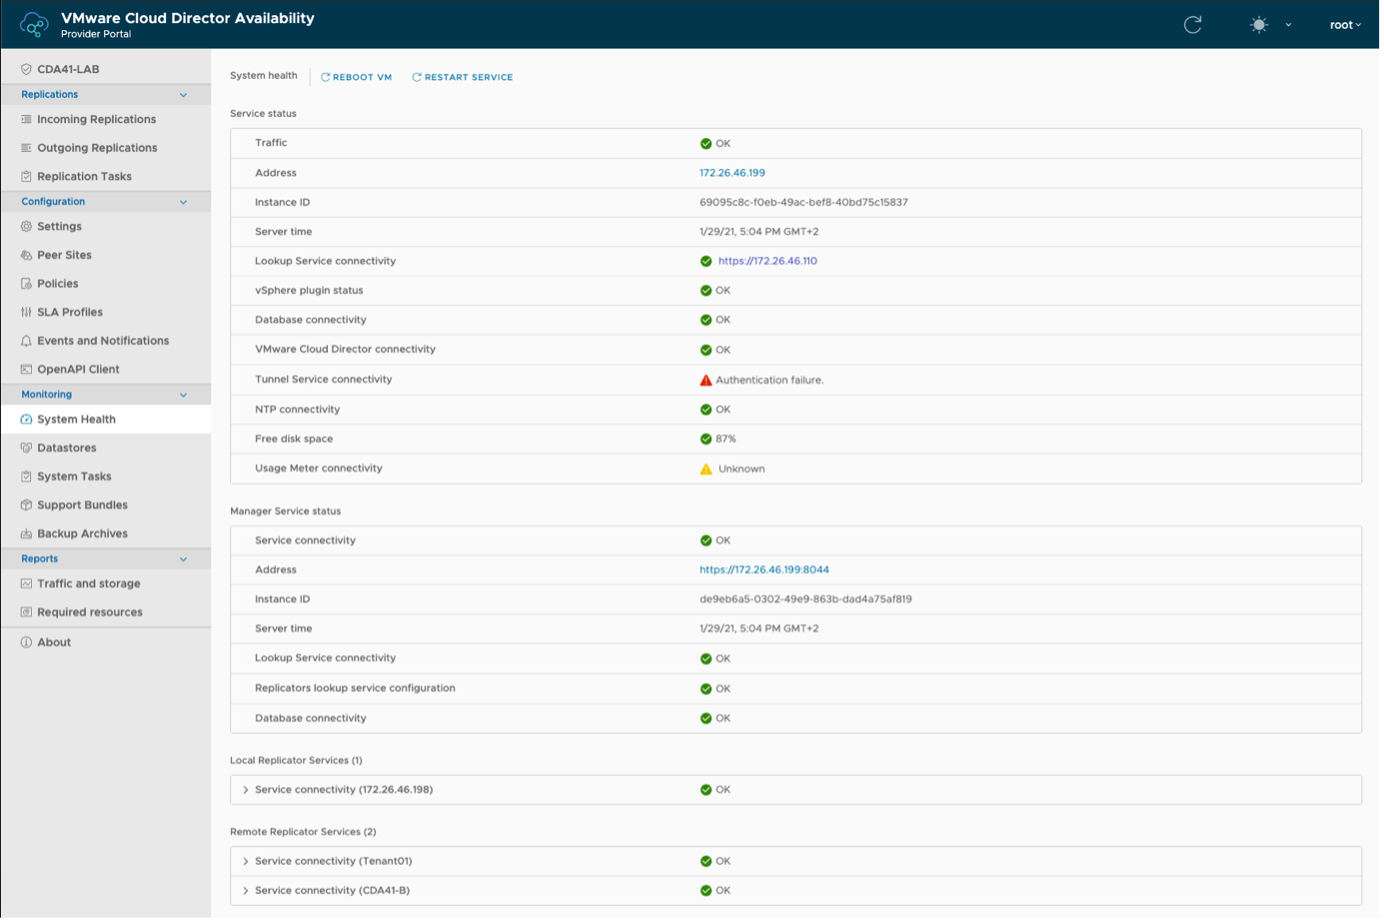1384x922 pixels.
Task: Expand Service connectivity (172.26.46.198) row
Action: [x=246, y=790]
